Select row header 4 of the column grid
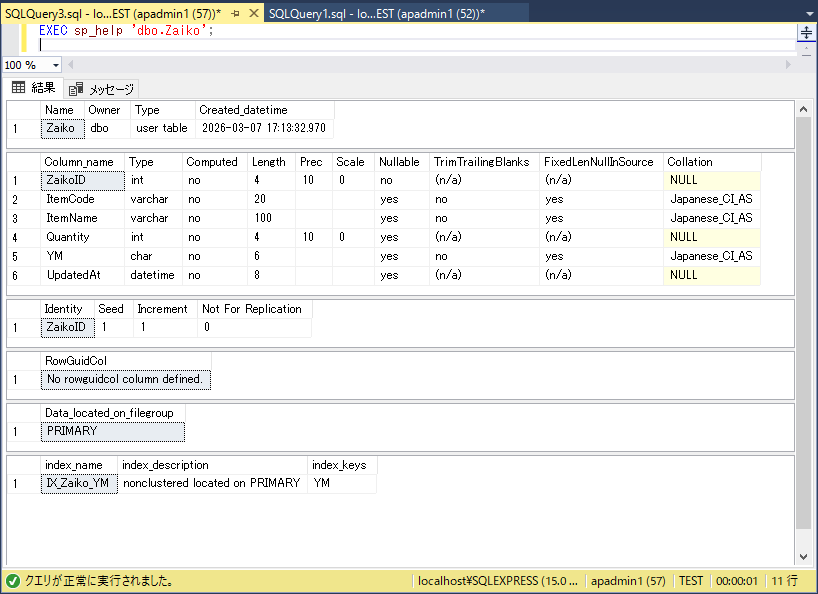Image resolution: width=818 pixels, height=594 pixels. [x=16, y=238]
